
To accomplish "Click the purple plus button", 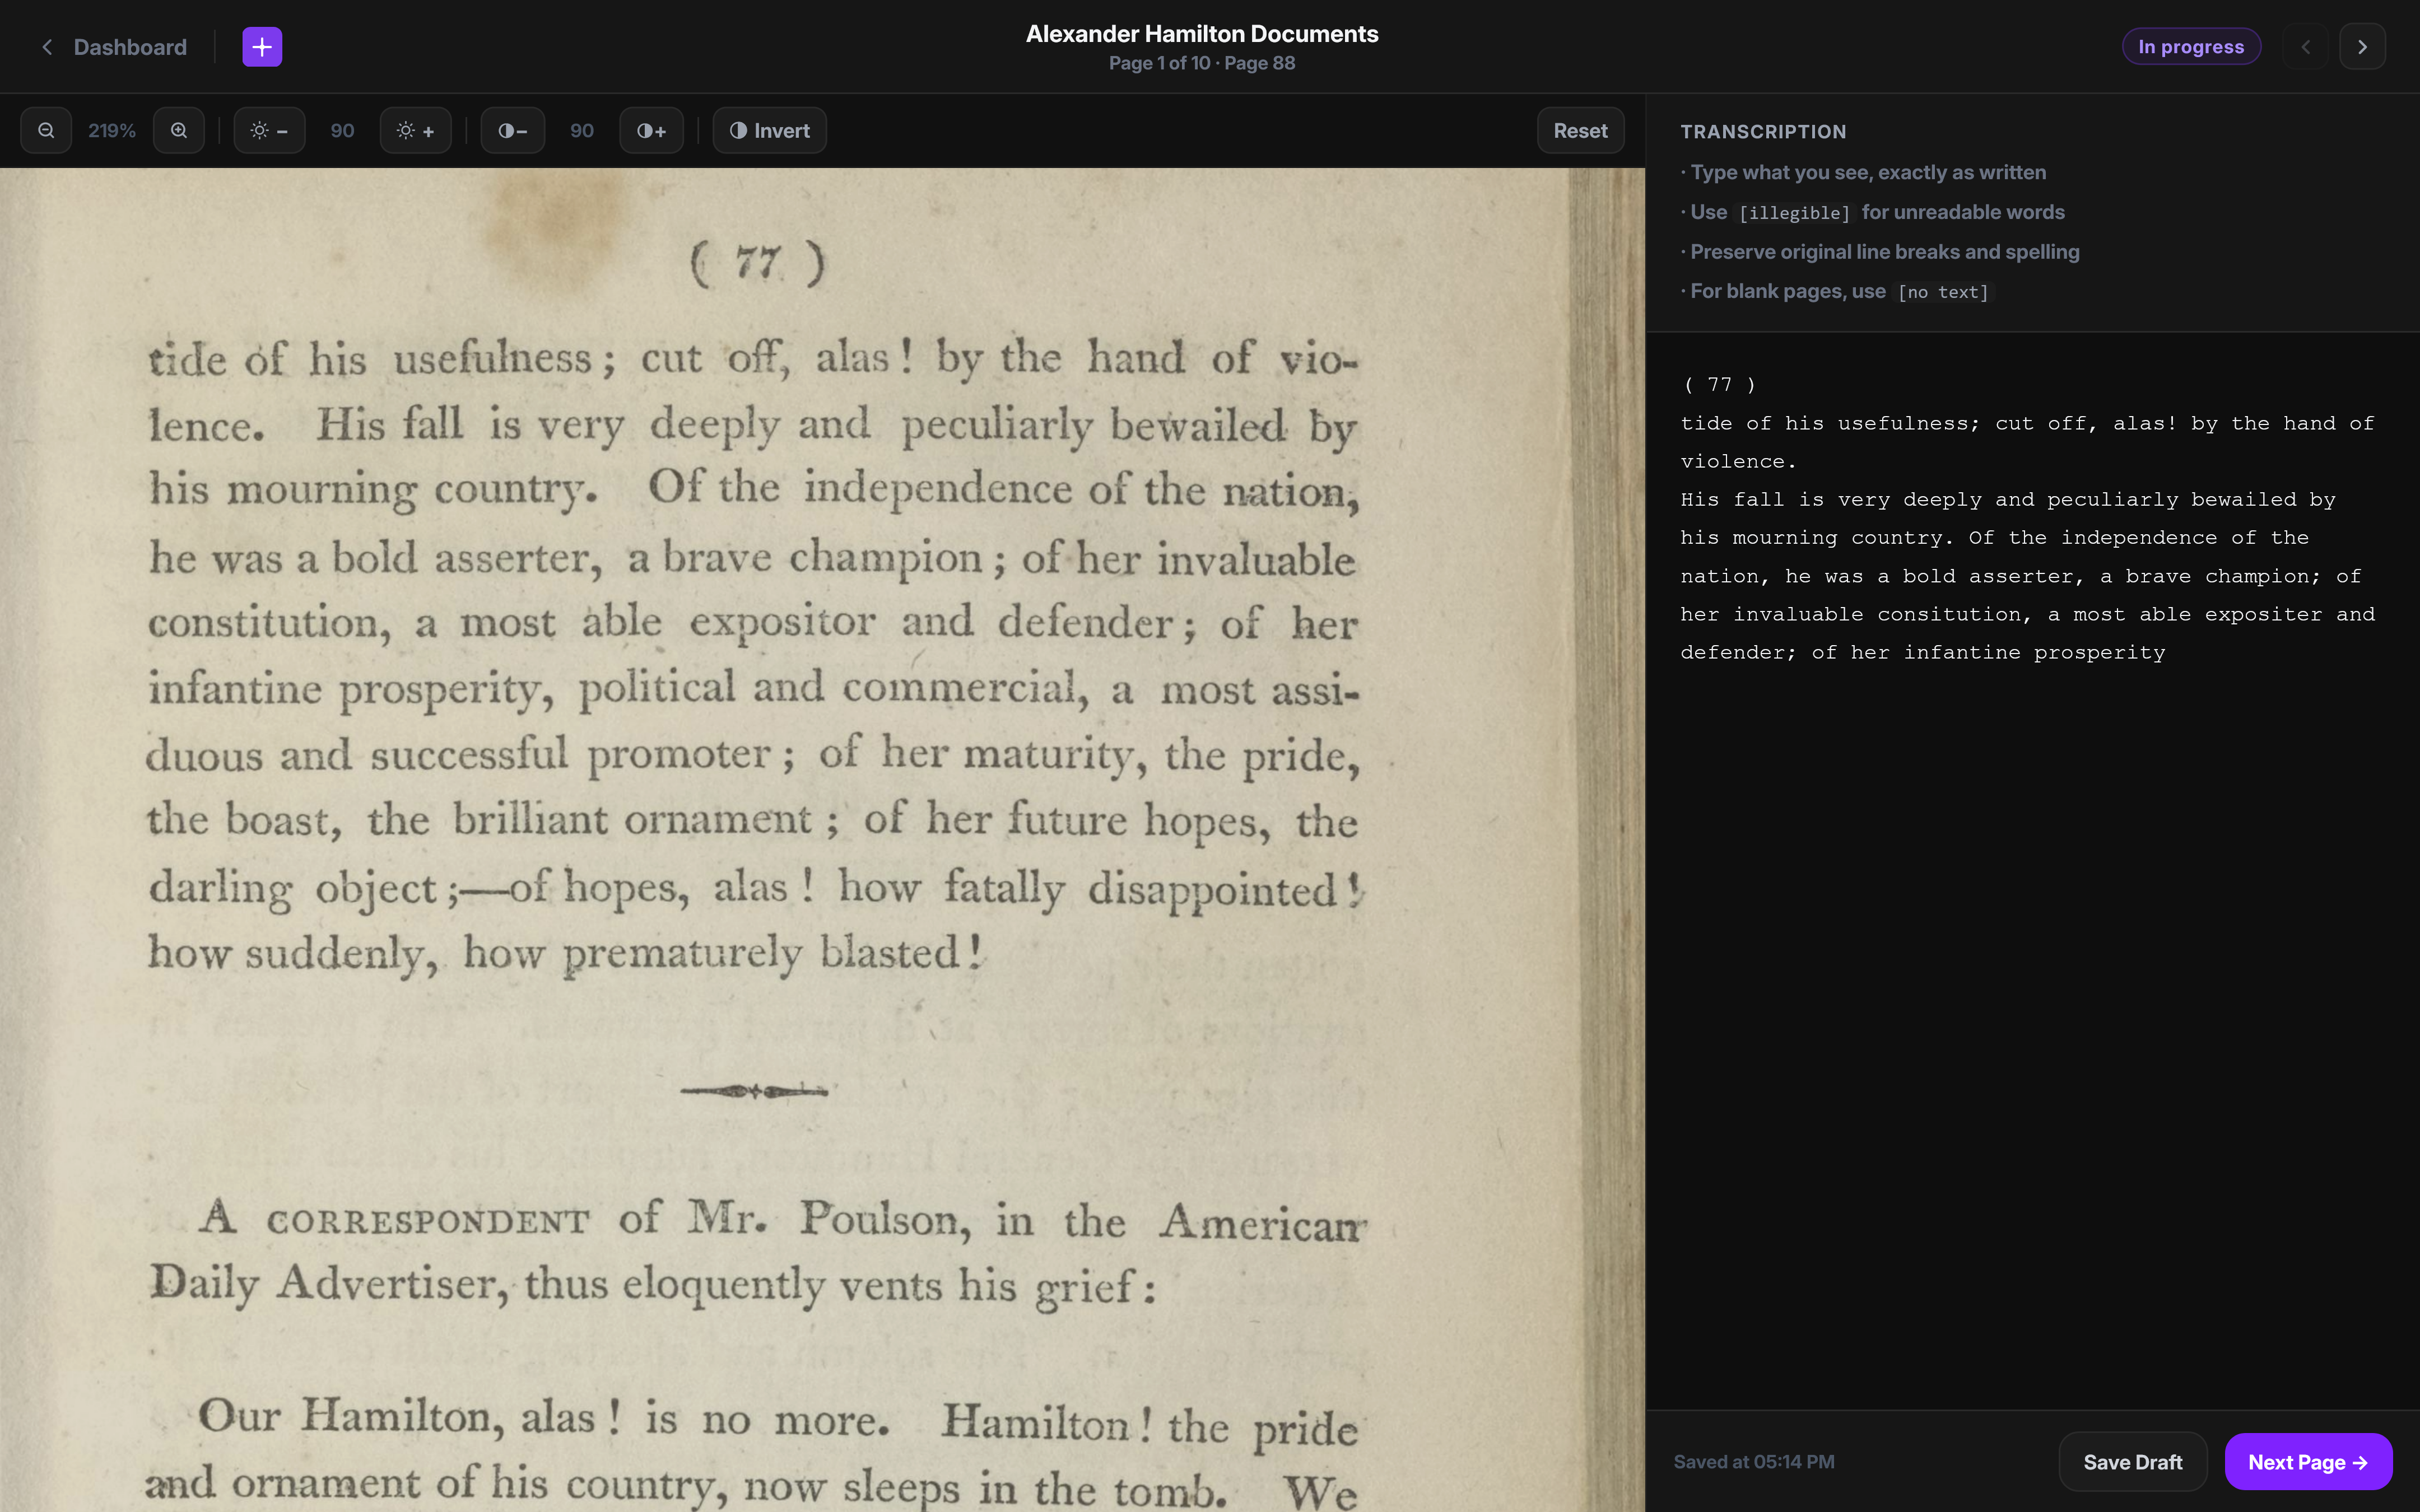I will coord(262,47).
